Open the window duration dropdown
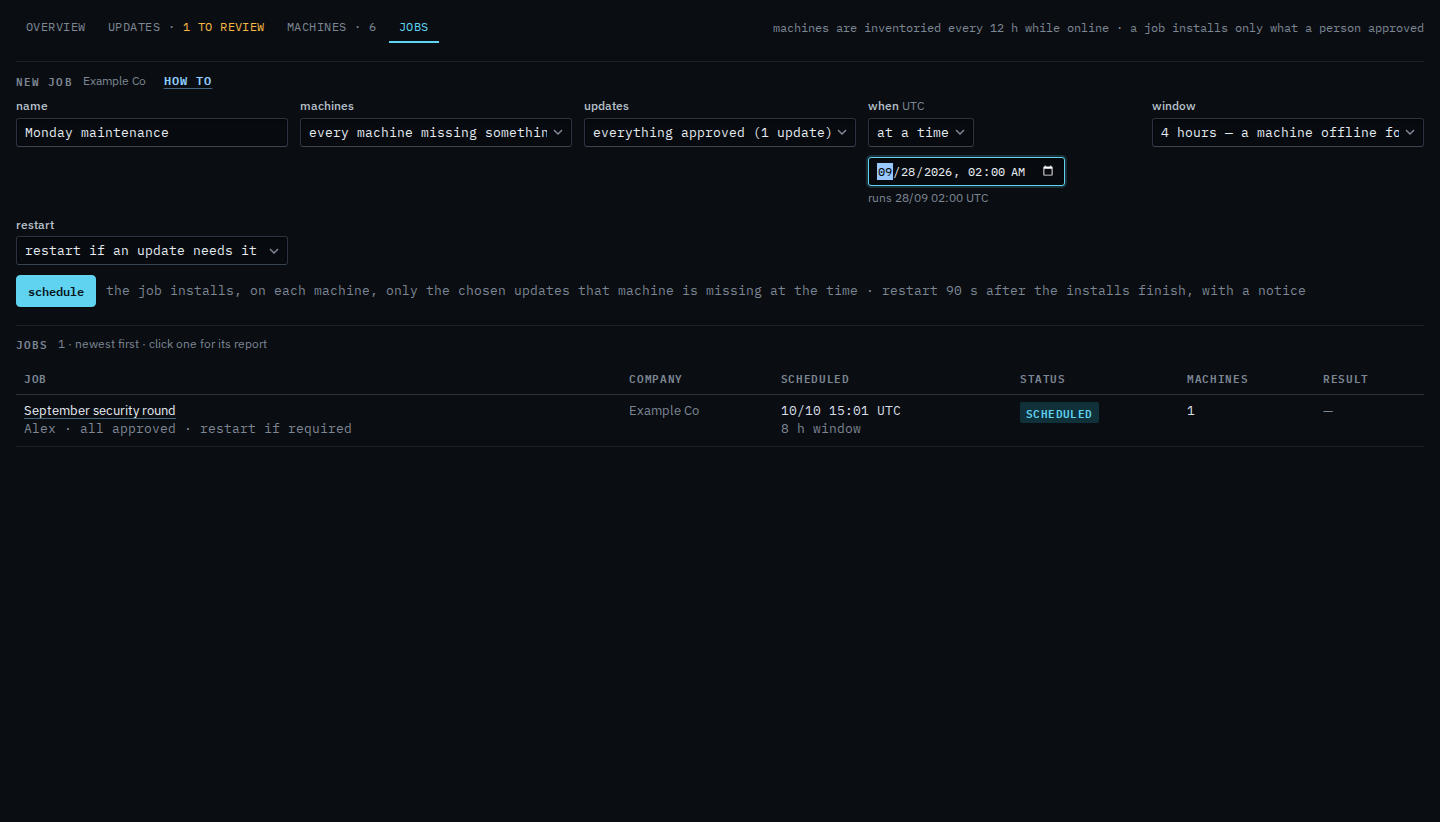Viewport: 1440px width, 822px height. (1288, 132)
